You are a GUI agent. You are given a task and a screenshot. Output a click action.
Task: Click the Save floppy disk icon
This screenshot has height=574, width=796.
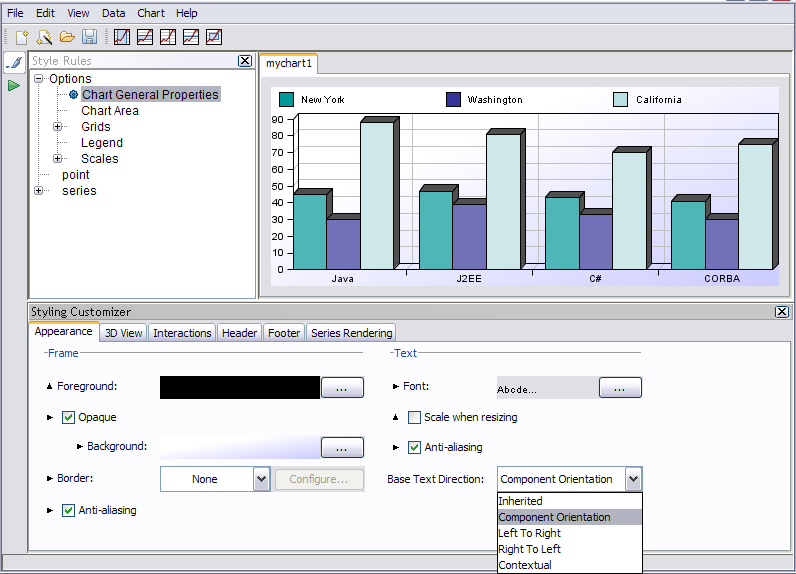point(89,37)
